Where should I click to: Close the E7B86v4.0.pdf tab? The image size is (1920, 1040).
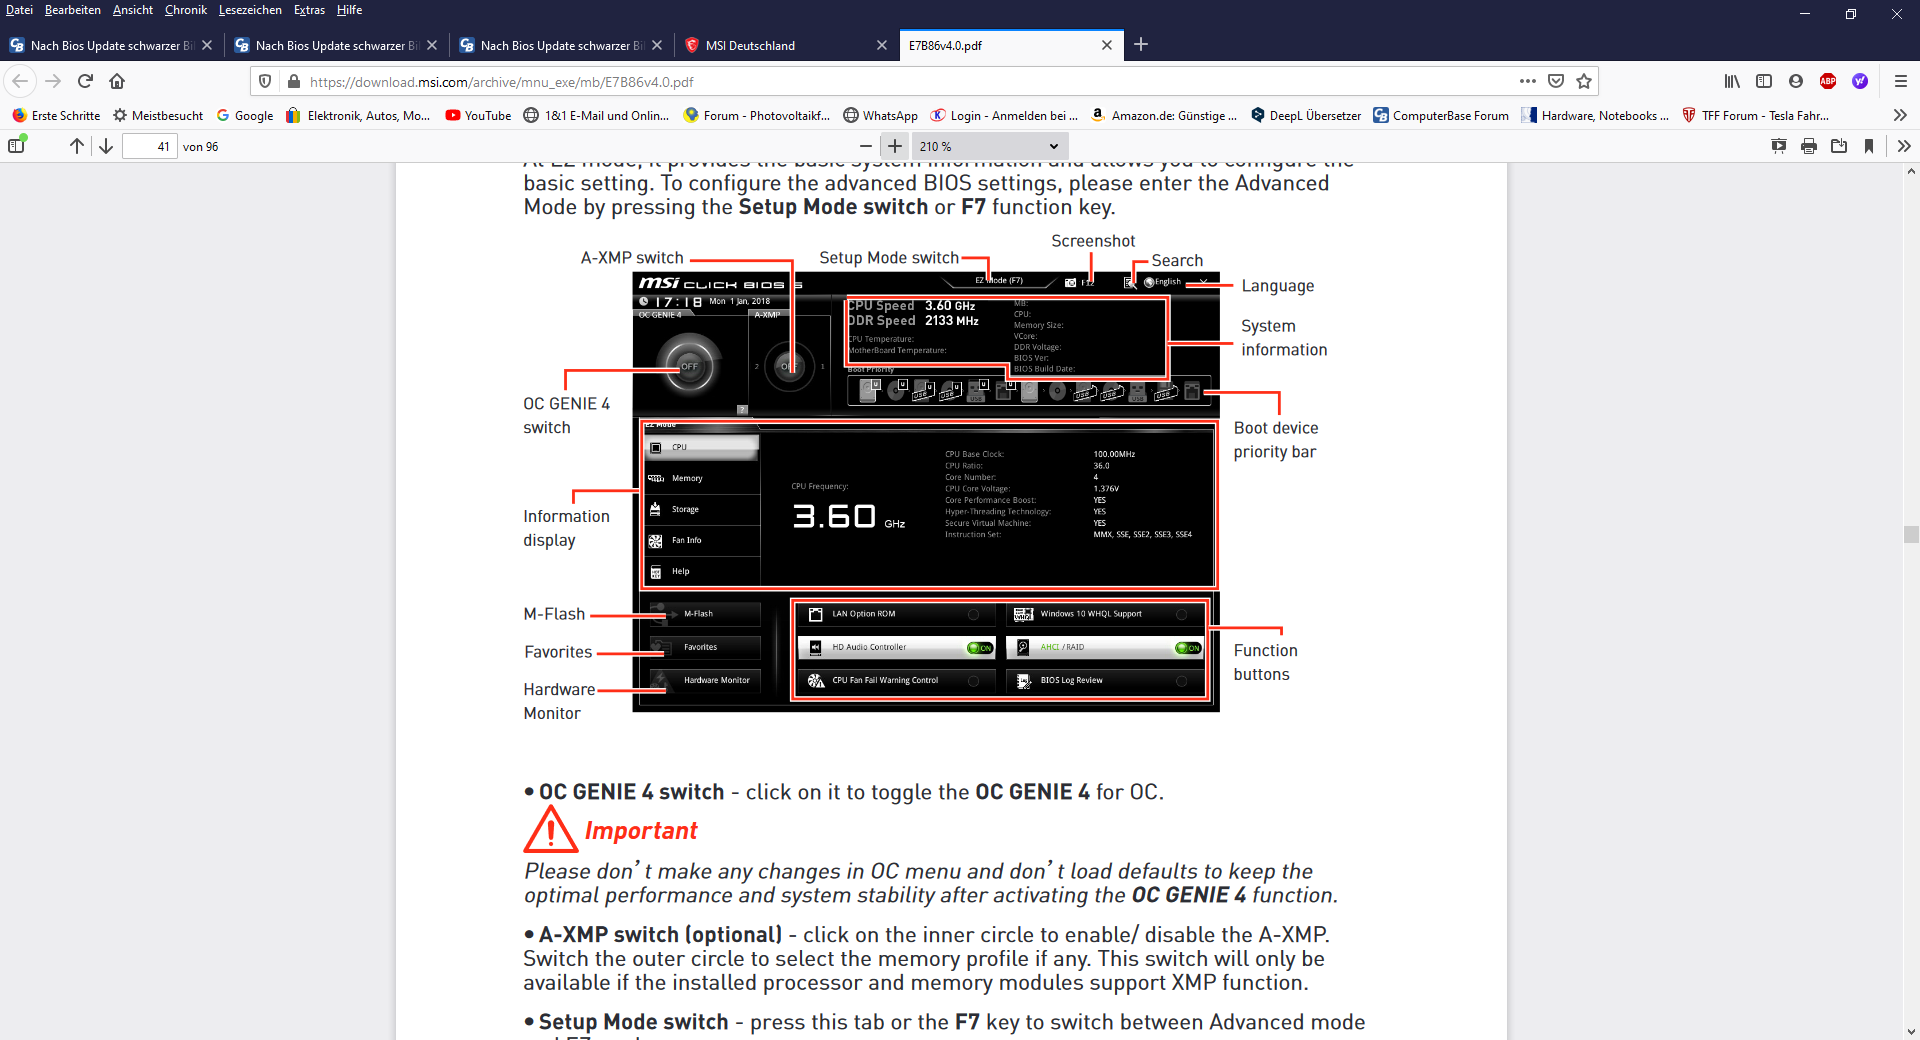pos(1107,45)
